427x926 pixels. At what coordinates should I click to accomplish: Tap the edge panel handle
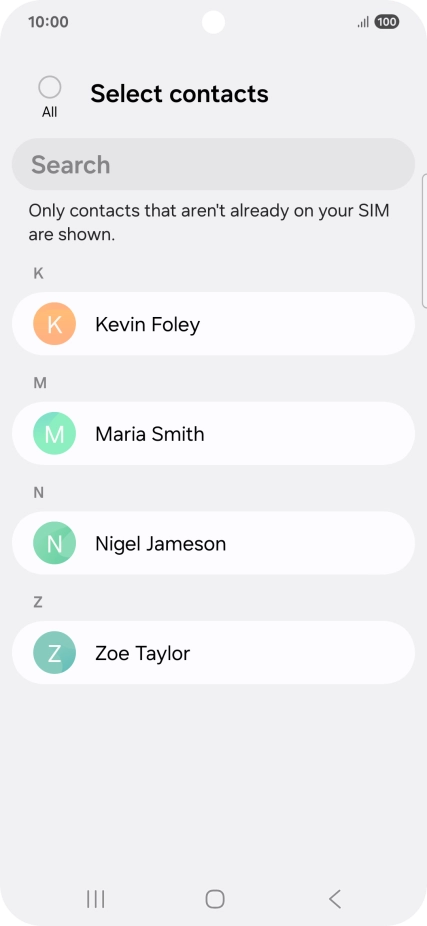(424, 241)
